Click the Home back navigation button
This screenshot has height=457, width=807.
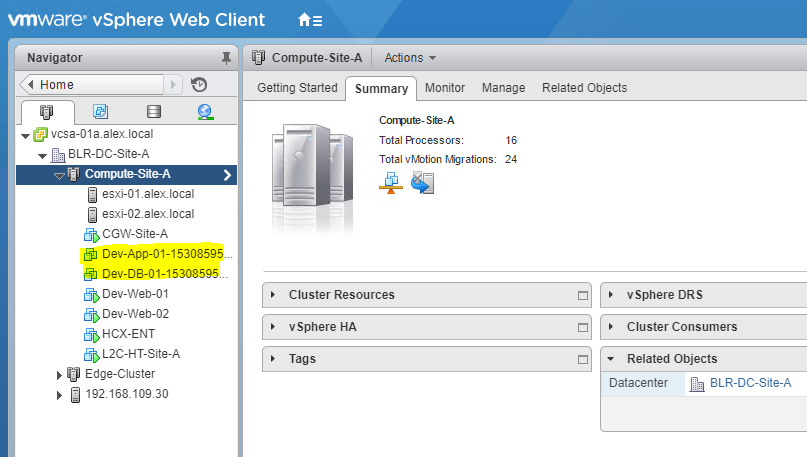(x=30, y=85)
